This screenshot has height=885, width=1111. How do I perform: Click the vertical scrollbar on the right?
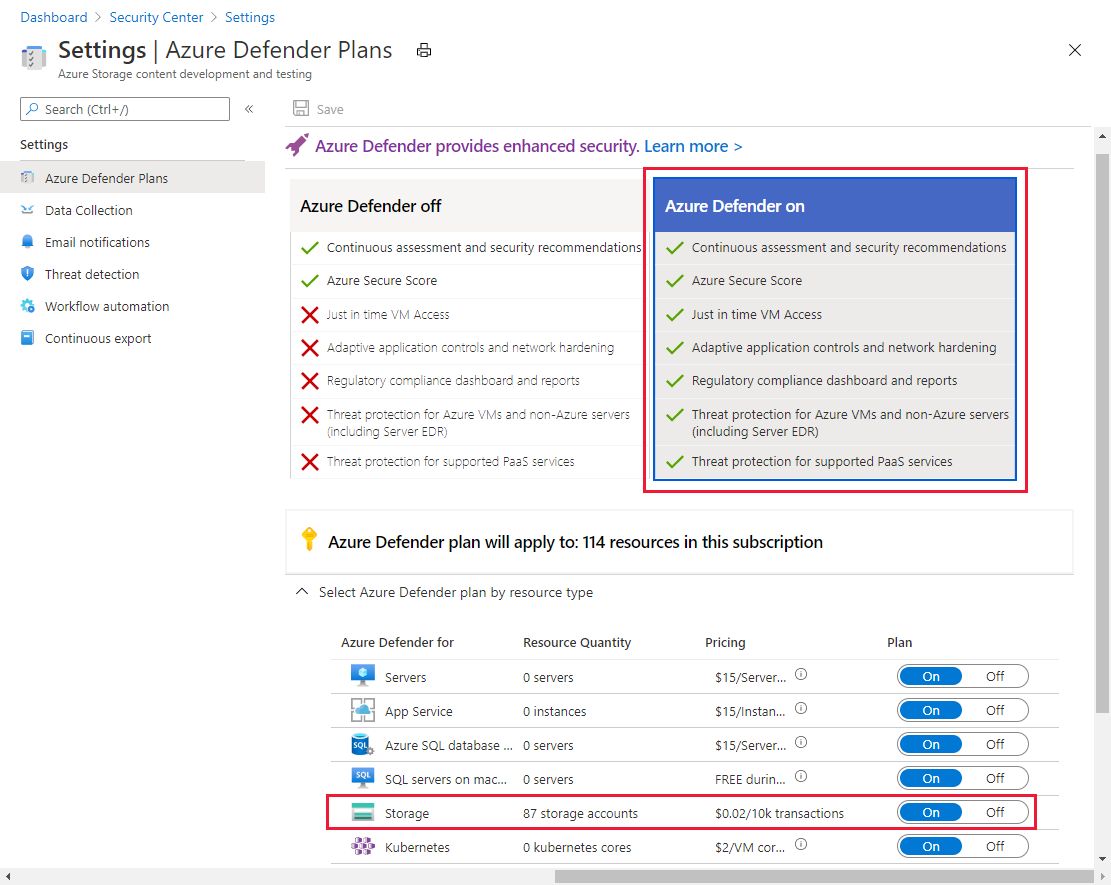(x=1102, y=400)
